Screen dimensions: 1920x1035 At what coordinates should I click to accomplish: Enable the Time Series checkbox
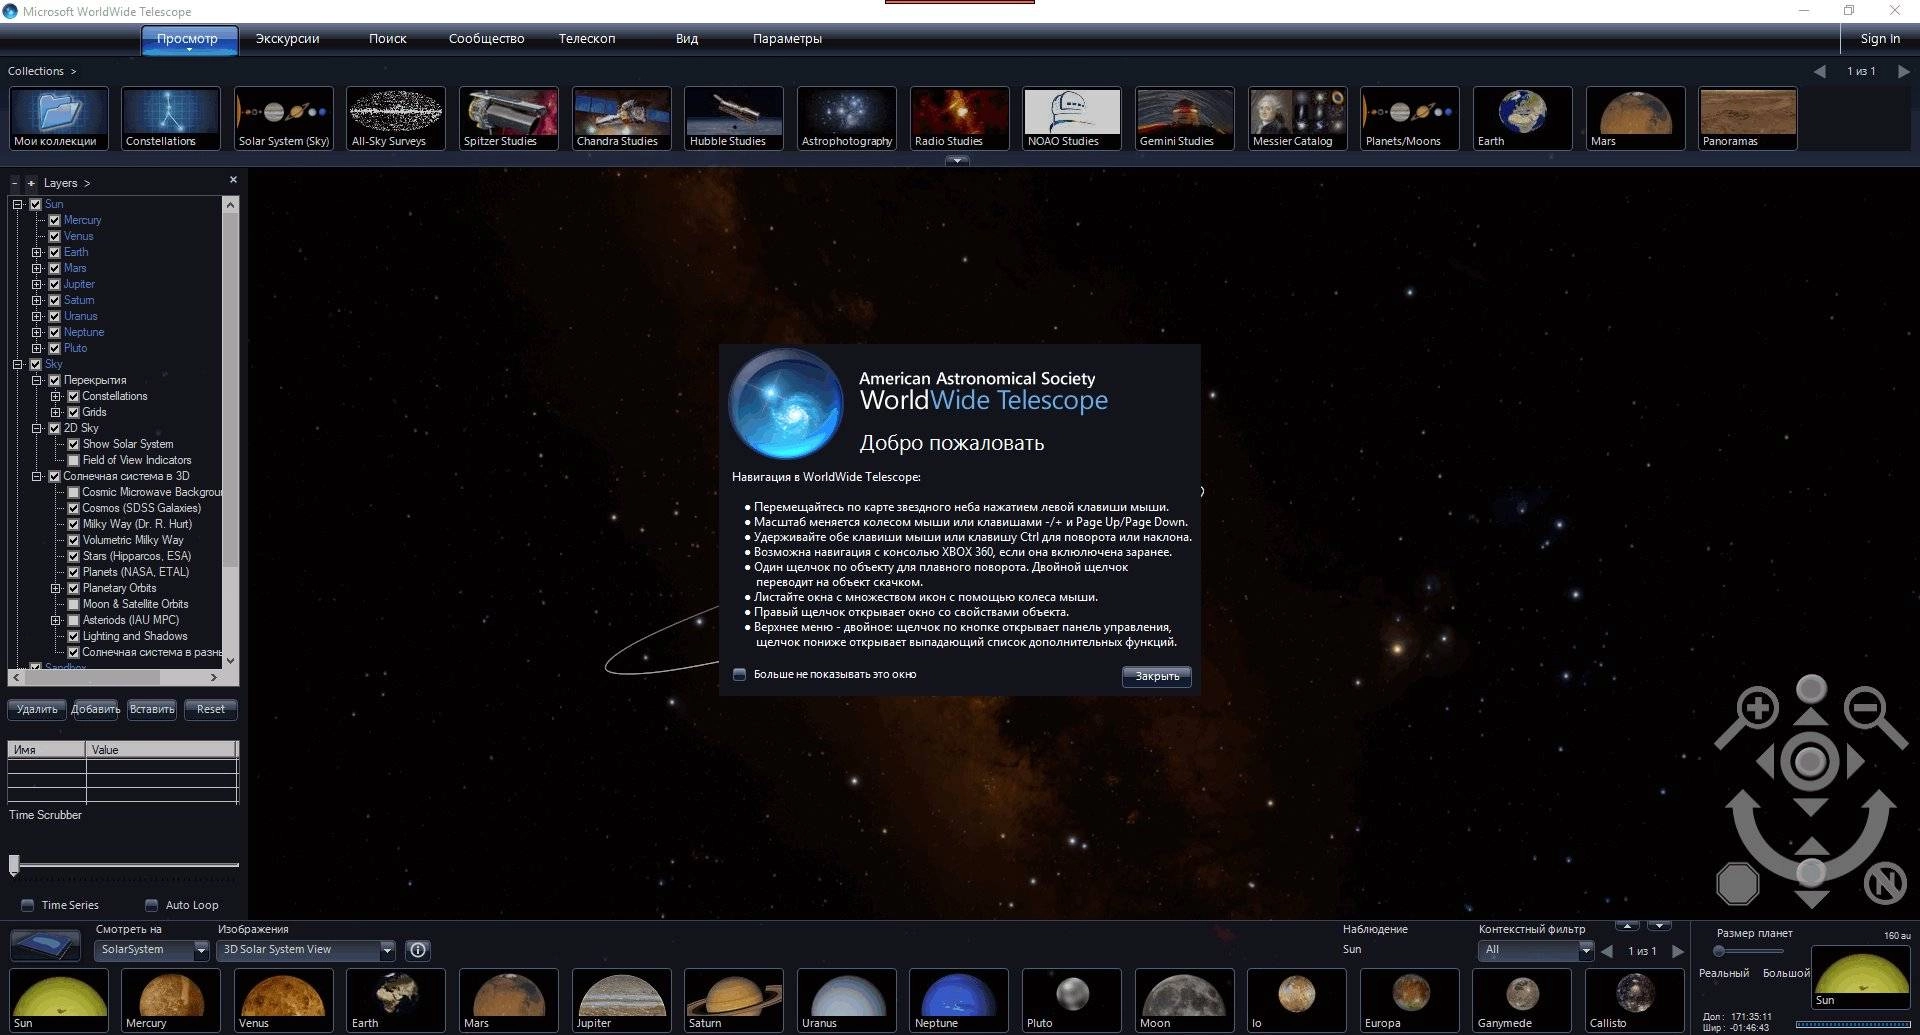click(28, 905)
